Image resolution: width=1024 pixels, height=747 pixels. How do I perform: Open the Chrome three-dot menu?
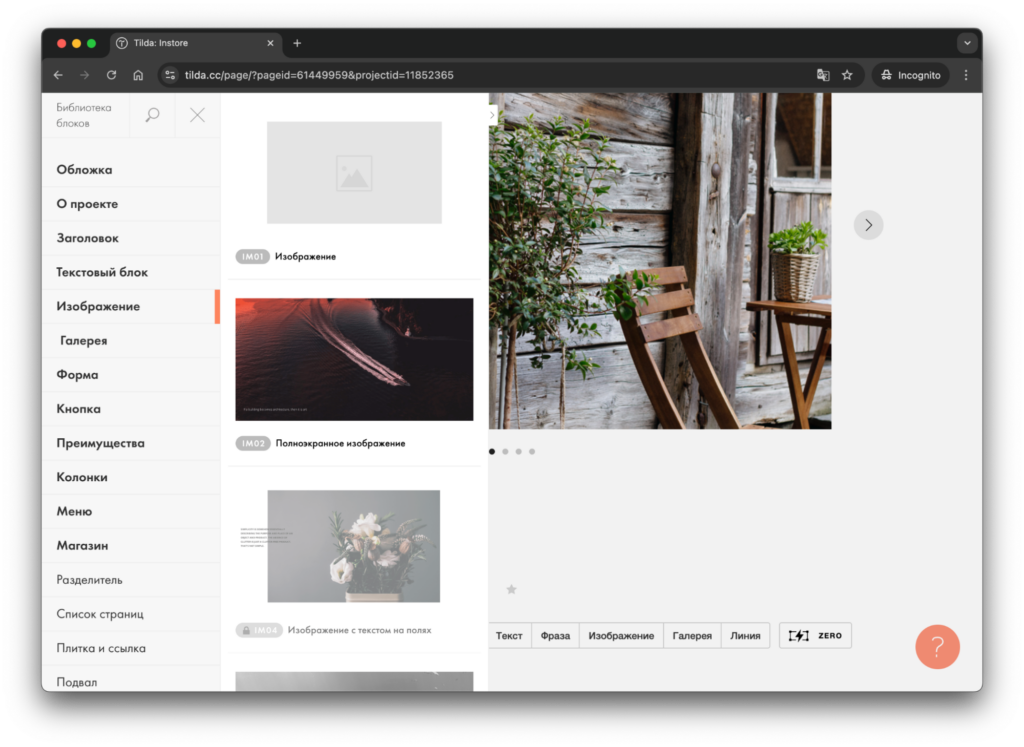tap(965, 75)
